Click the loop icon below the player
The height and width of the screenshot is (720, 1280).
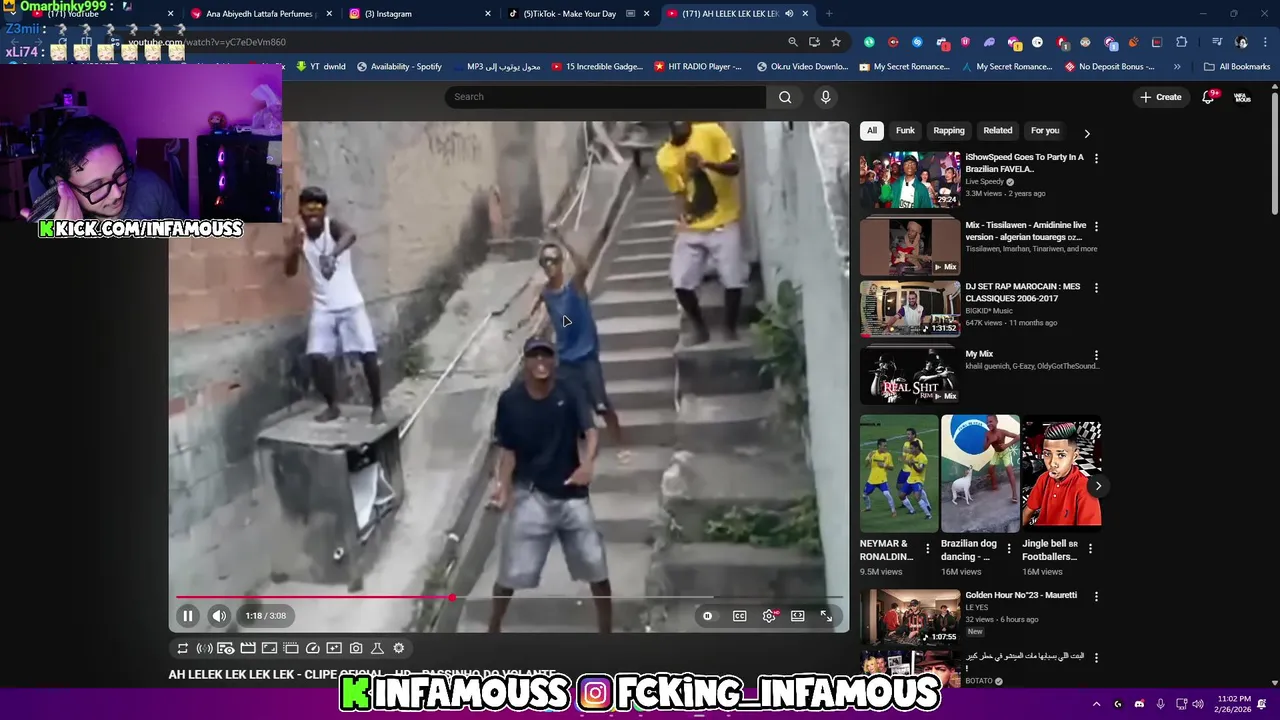coord(183,648)
